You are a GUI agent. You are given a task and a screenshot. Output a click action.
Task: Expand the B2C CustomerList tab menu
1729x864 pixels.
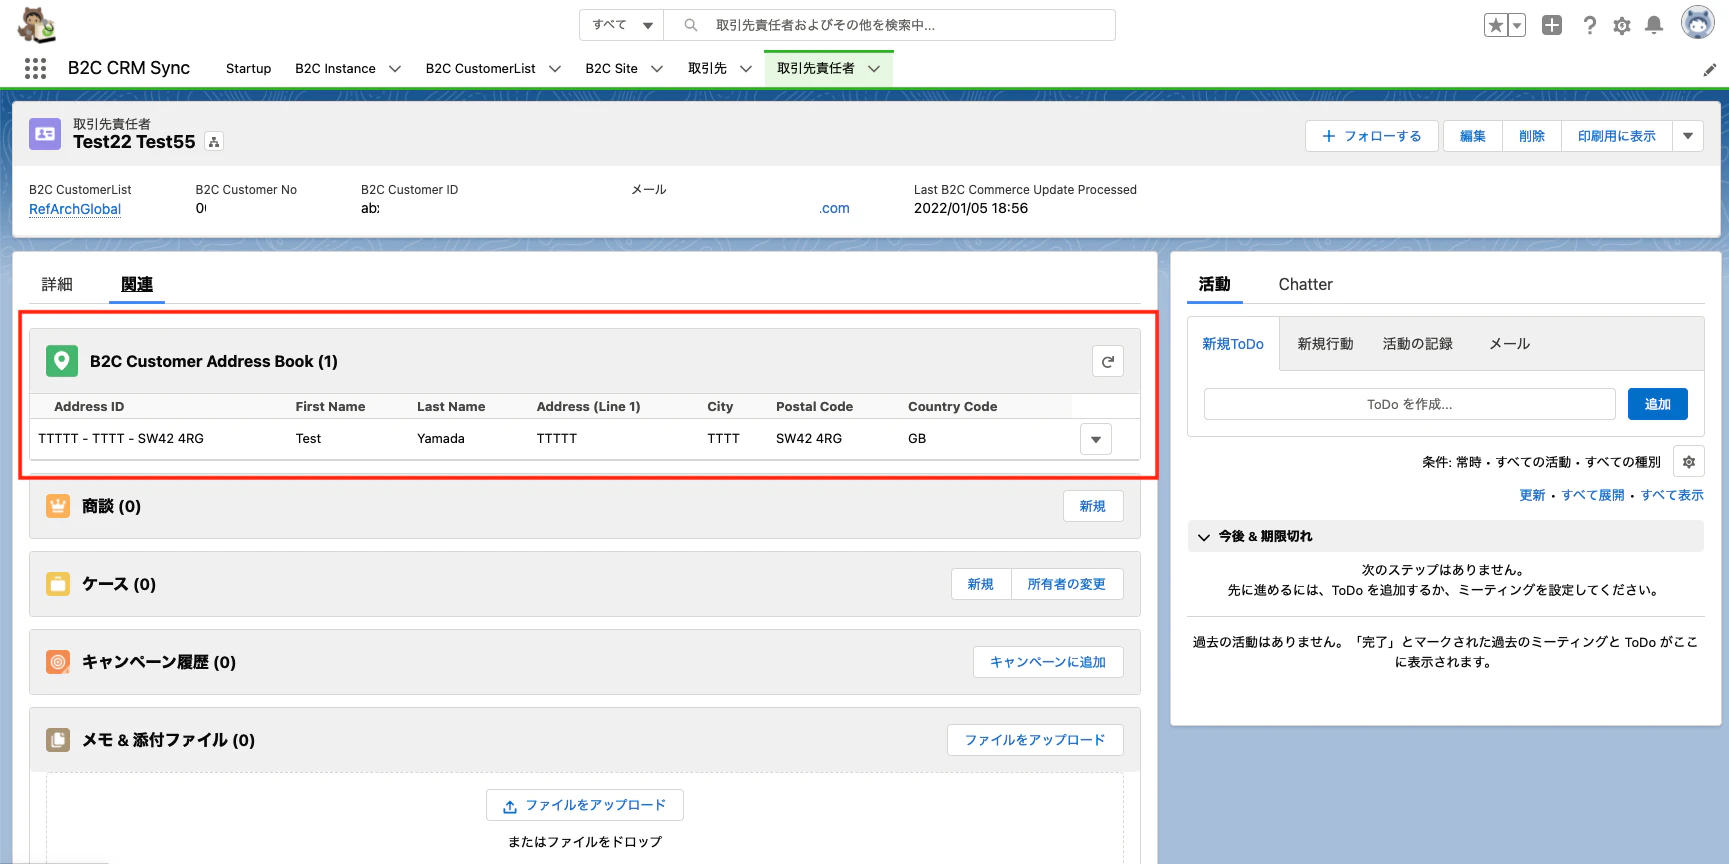pos(555,69)
